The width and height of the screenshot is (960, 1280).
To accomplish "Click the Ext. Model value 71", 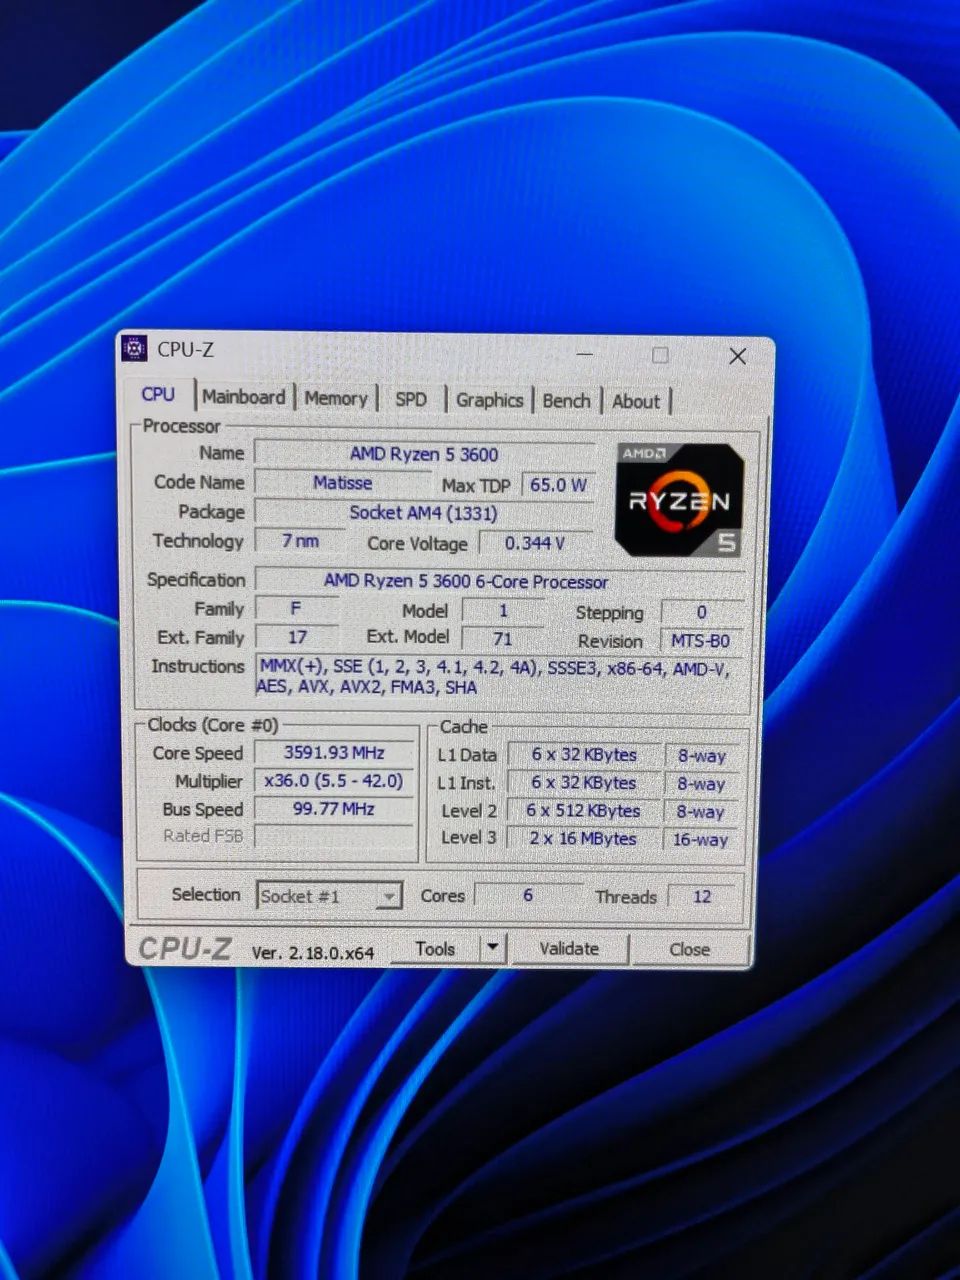I will 502,638.
